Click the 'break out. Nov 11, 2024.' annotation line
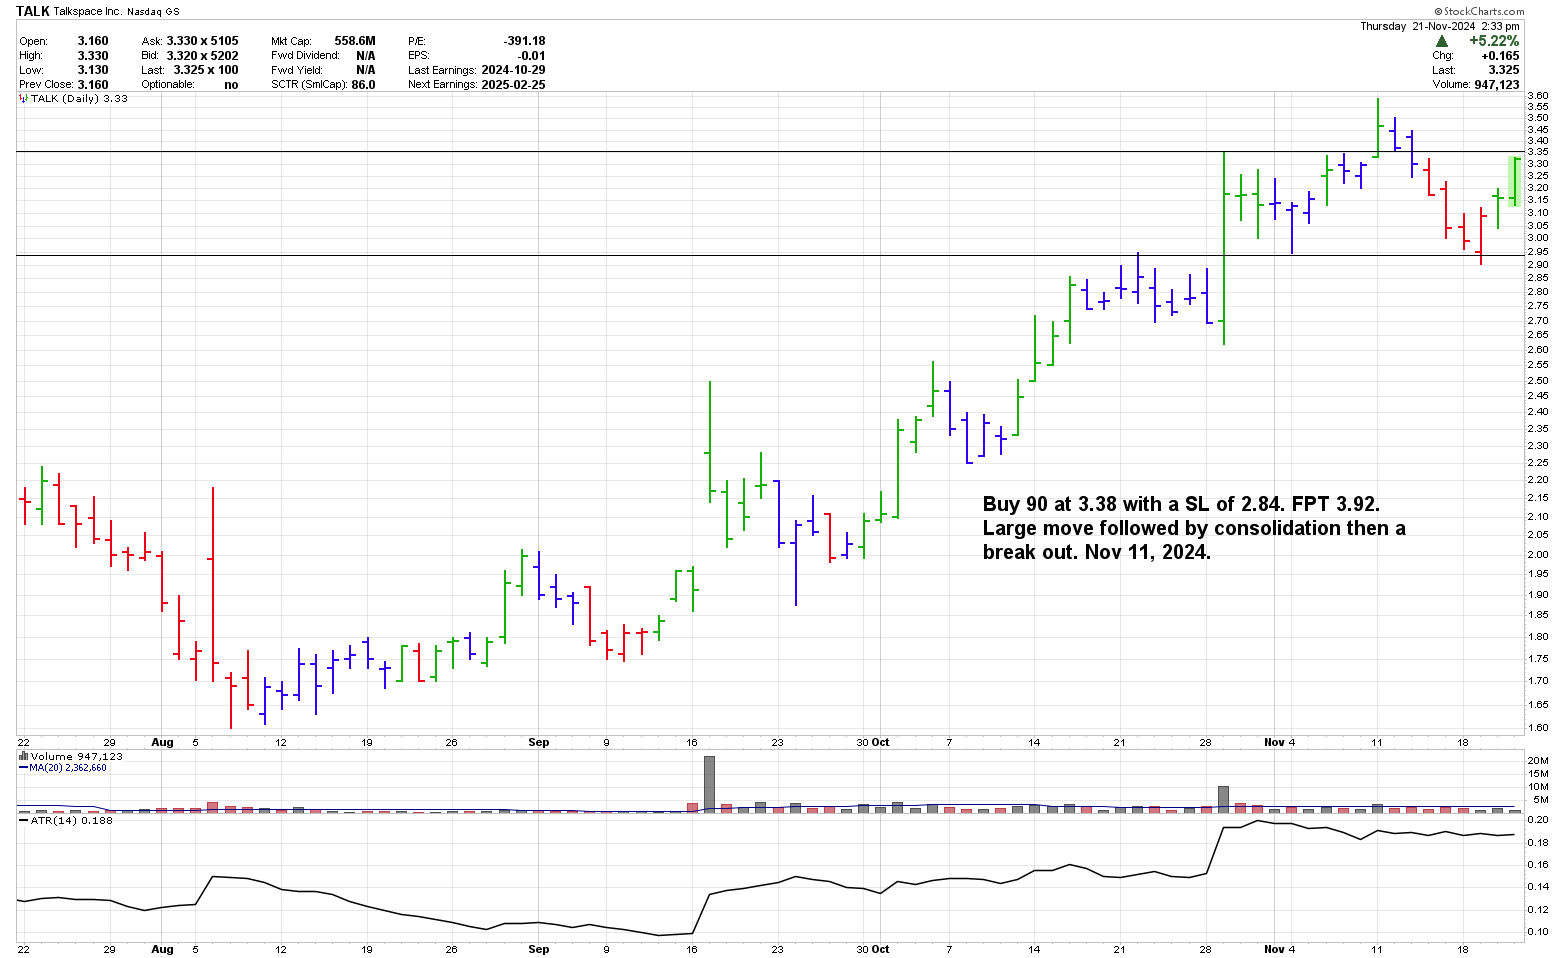Screen dimensions: 1565x958 pyautogui.click(x=1096, y=552)
